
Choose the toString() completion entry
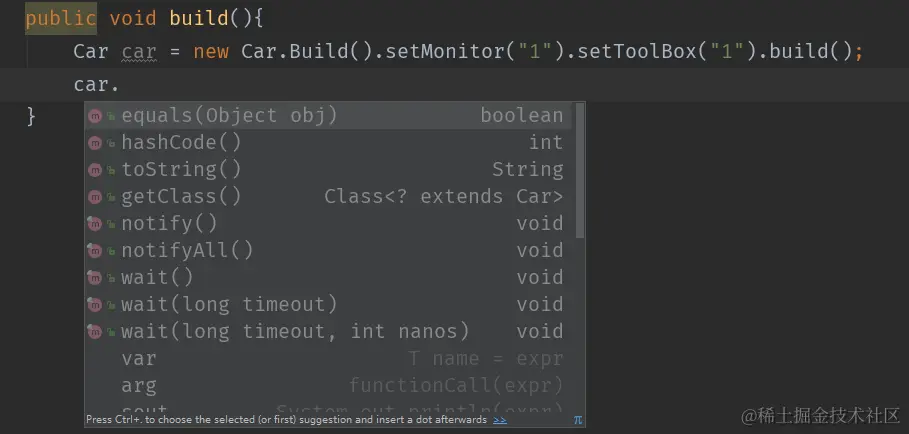(x=181, y=170)
